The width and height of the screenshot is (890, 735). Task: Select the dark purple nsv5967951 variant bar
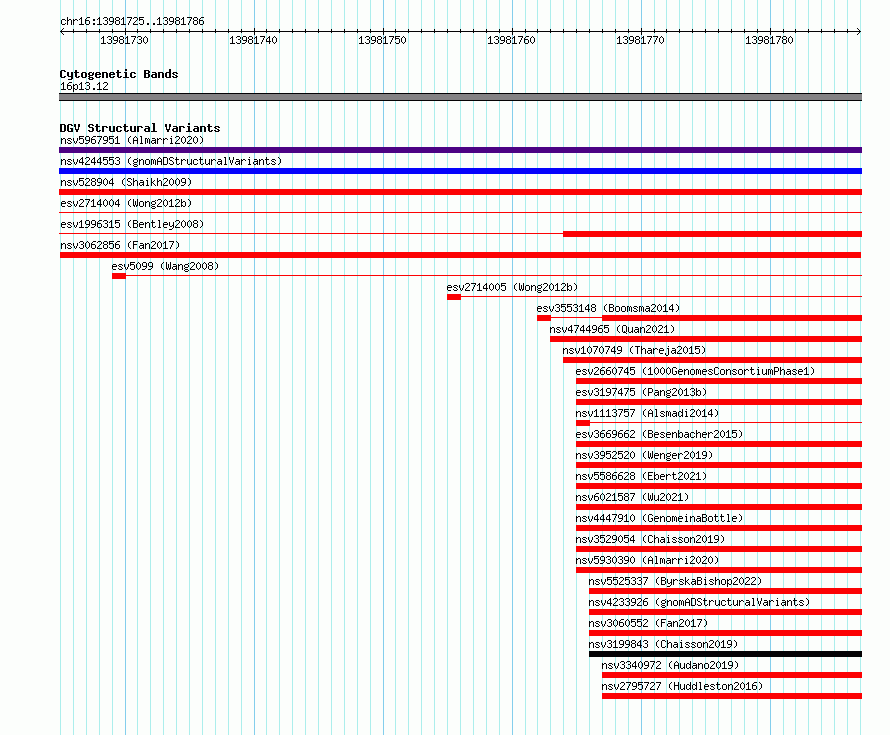tap(460, 150)
